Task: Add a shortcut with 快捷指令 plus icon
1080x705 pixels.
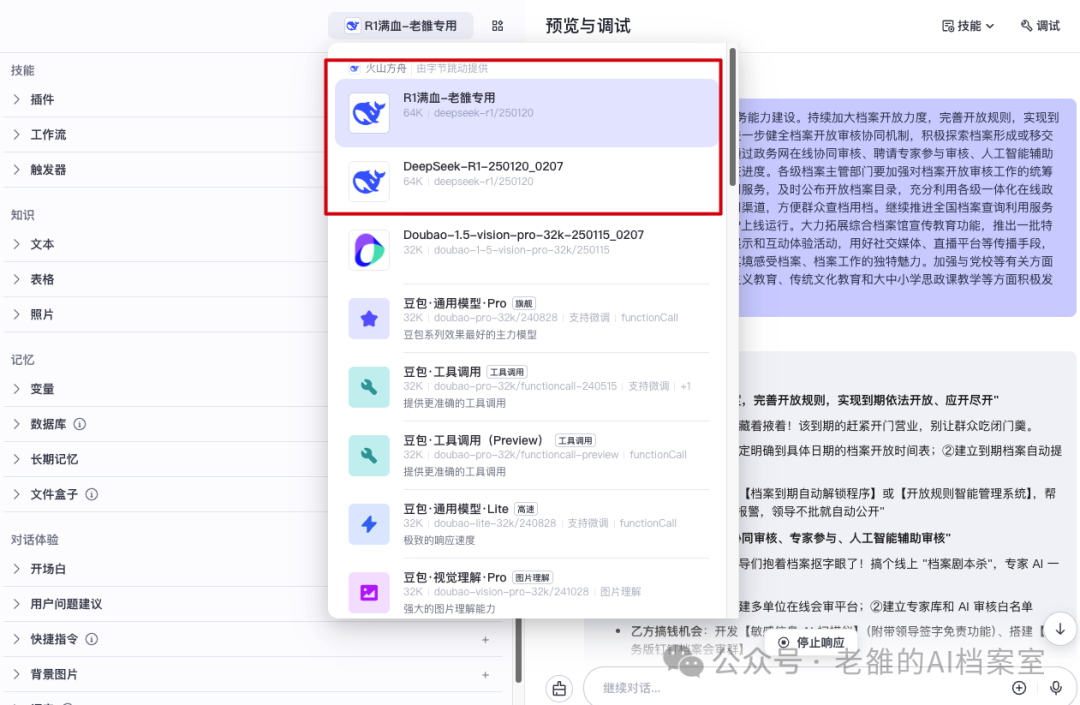Action: (486, 640)
